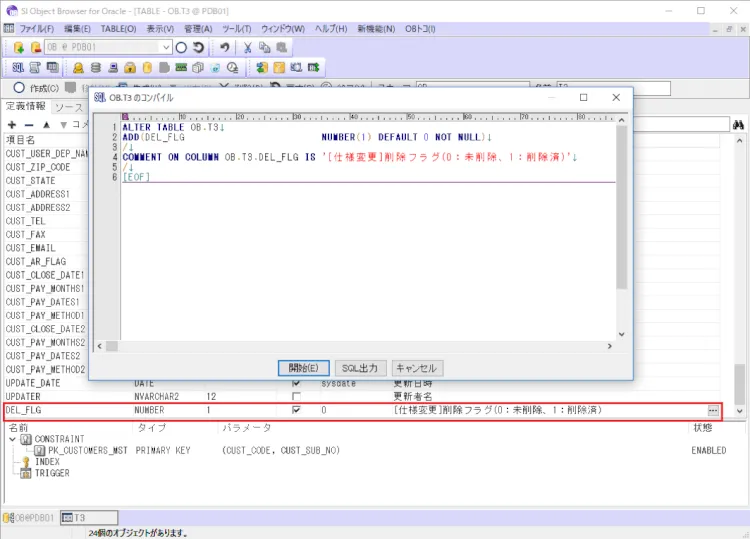Click the column list vertical scrollbar thumb
The width and height of the screenshot is (750, 539).
click(x=739, y=384)
